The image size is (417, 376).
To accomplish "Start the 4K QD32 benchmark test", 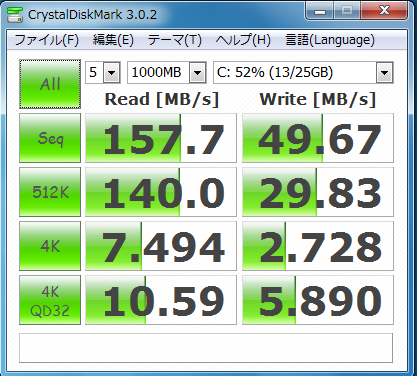I will tap(50, 300).
